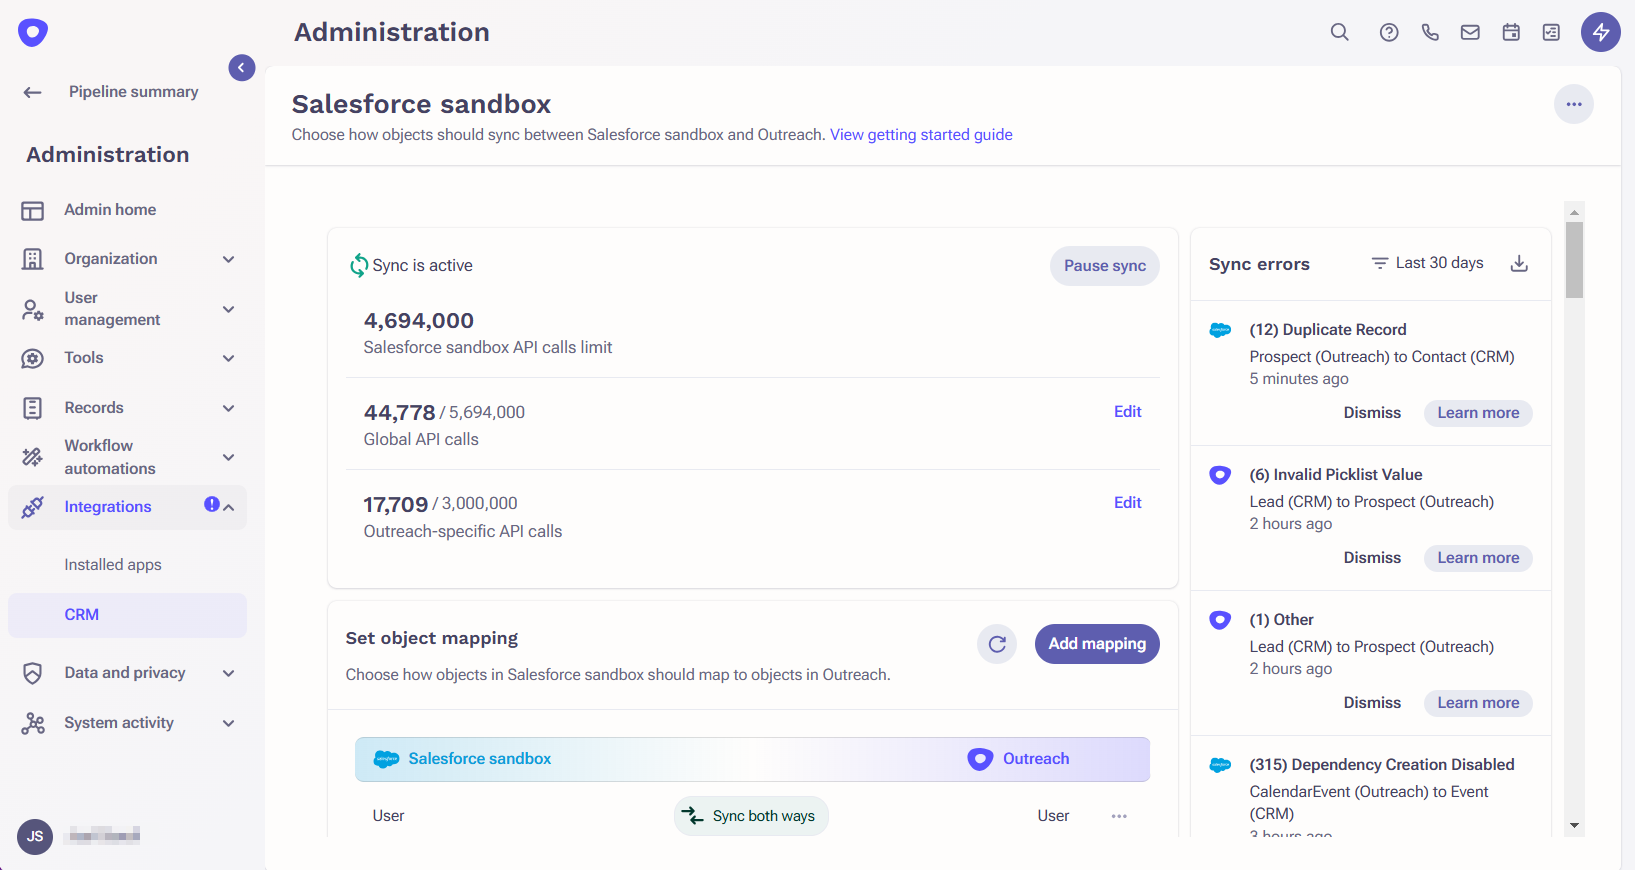Click the Records document icon

click(33, 408)
